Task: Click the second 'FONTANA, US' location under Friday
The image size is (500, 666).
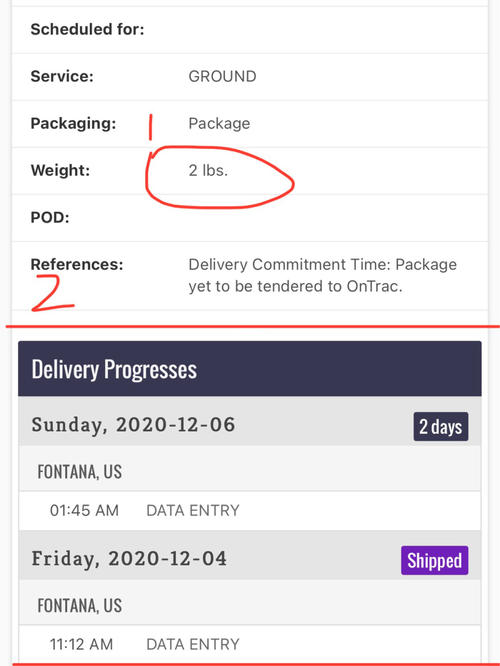Action: click(79, 606)
